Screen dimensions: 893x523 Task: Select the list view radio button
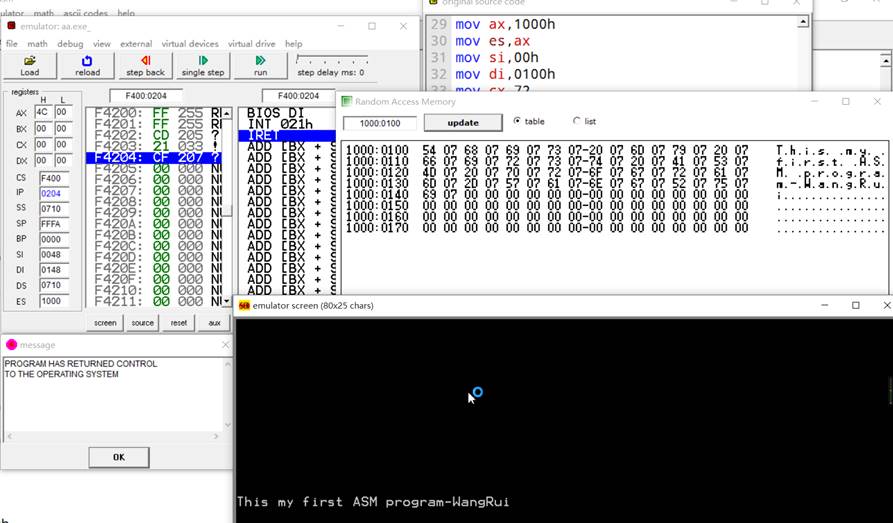coord(577,121)
